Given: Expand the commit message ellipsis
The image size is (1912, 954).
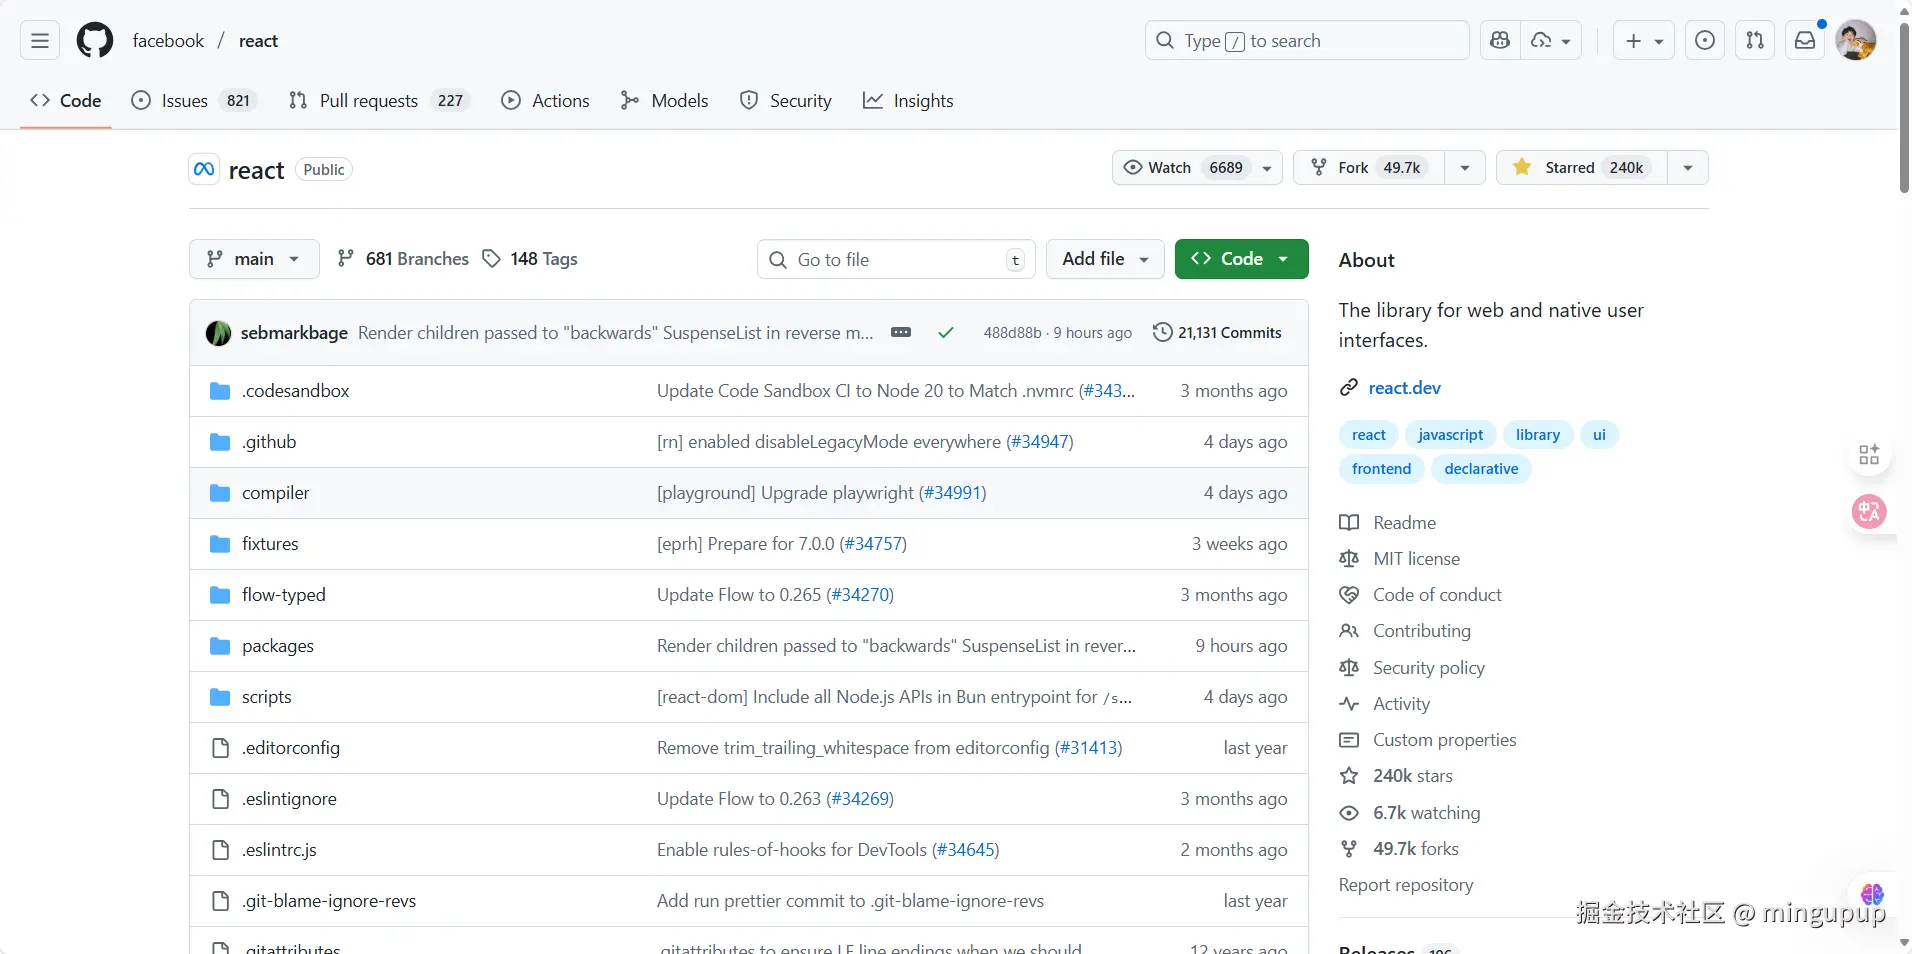Looking at the screenshot, I should tap(901, 332).
